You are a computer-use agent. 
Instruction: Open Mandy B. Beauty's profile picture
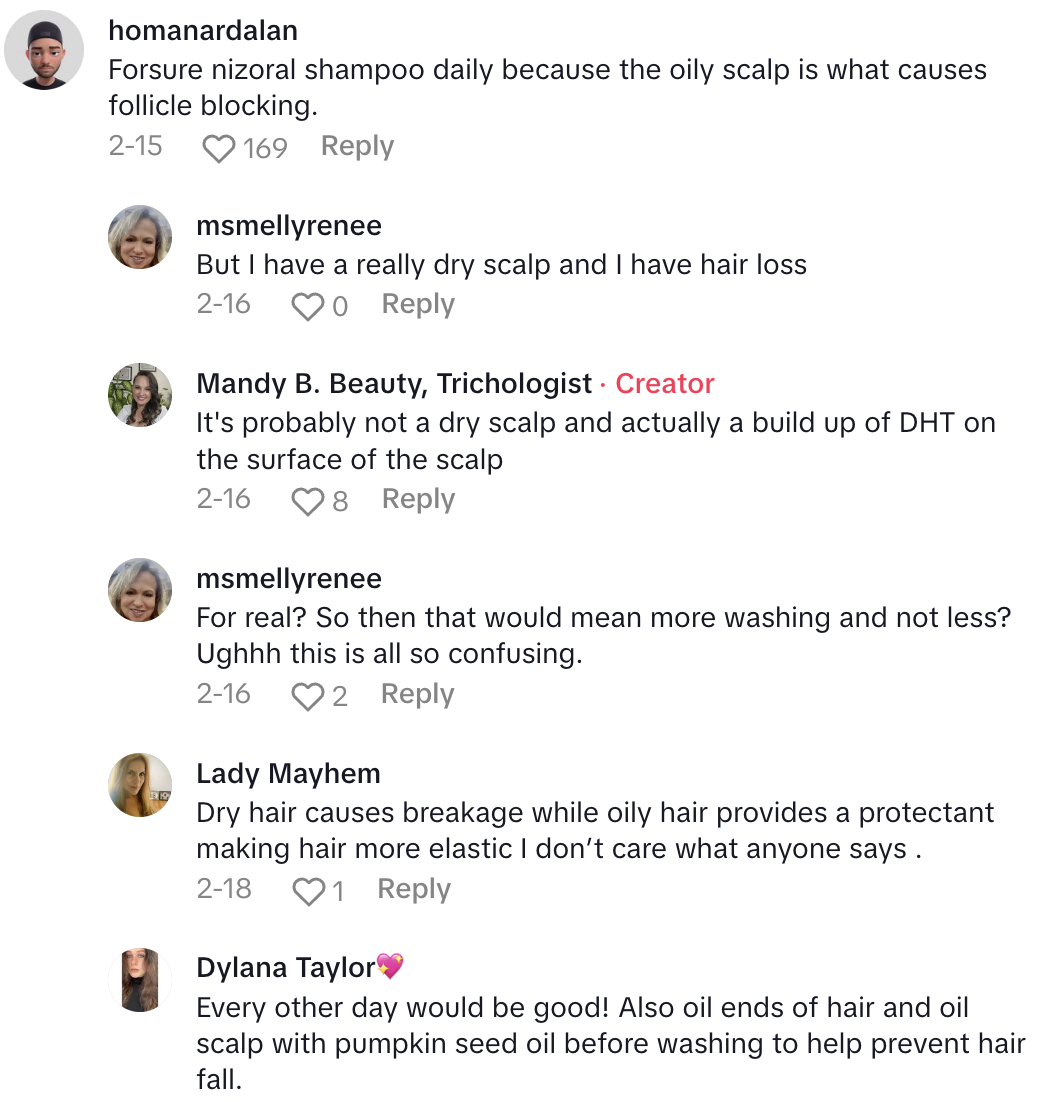click(x=140, y=395)
